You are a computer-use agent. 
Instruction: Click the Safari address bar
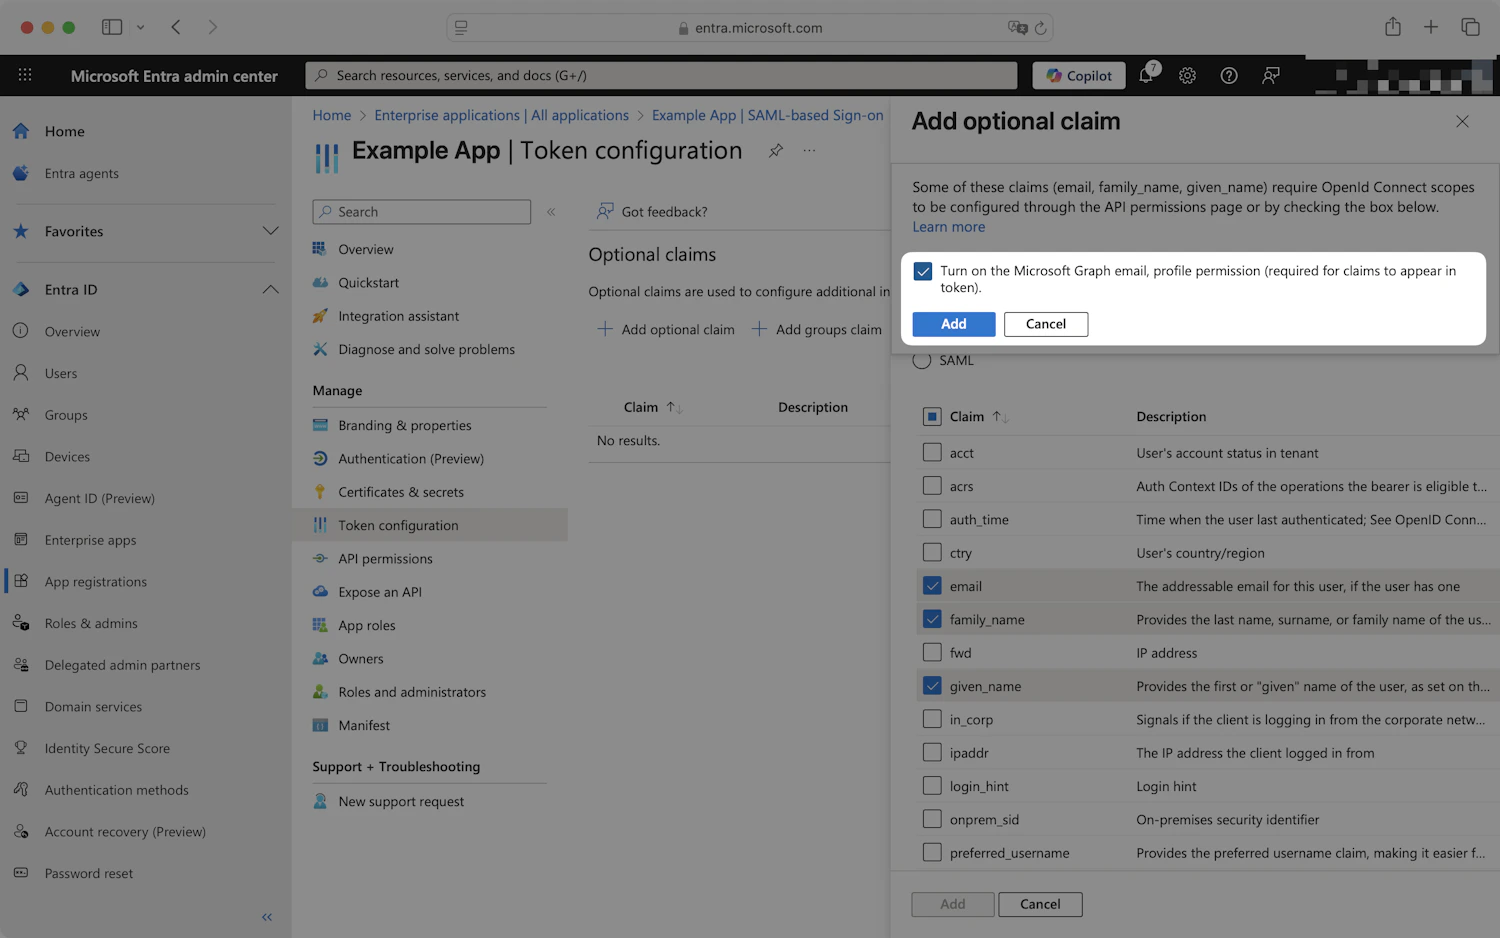(750, 28)
